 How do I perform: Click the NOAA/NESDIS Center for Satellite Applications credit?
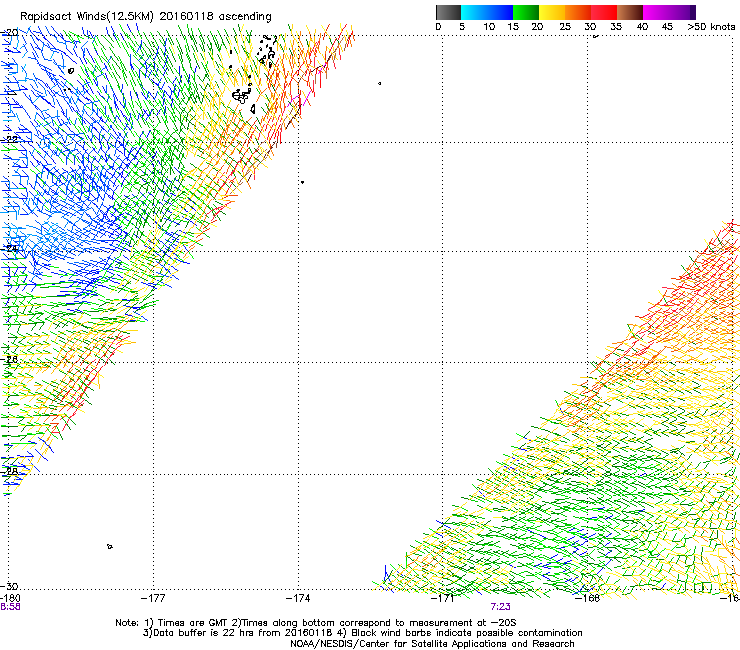(432, 644)
